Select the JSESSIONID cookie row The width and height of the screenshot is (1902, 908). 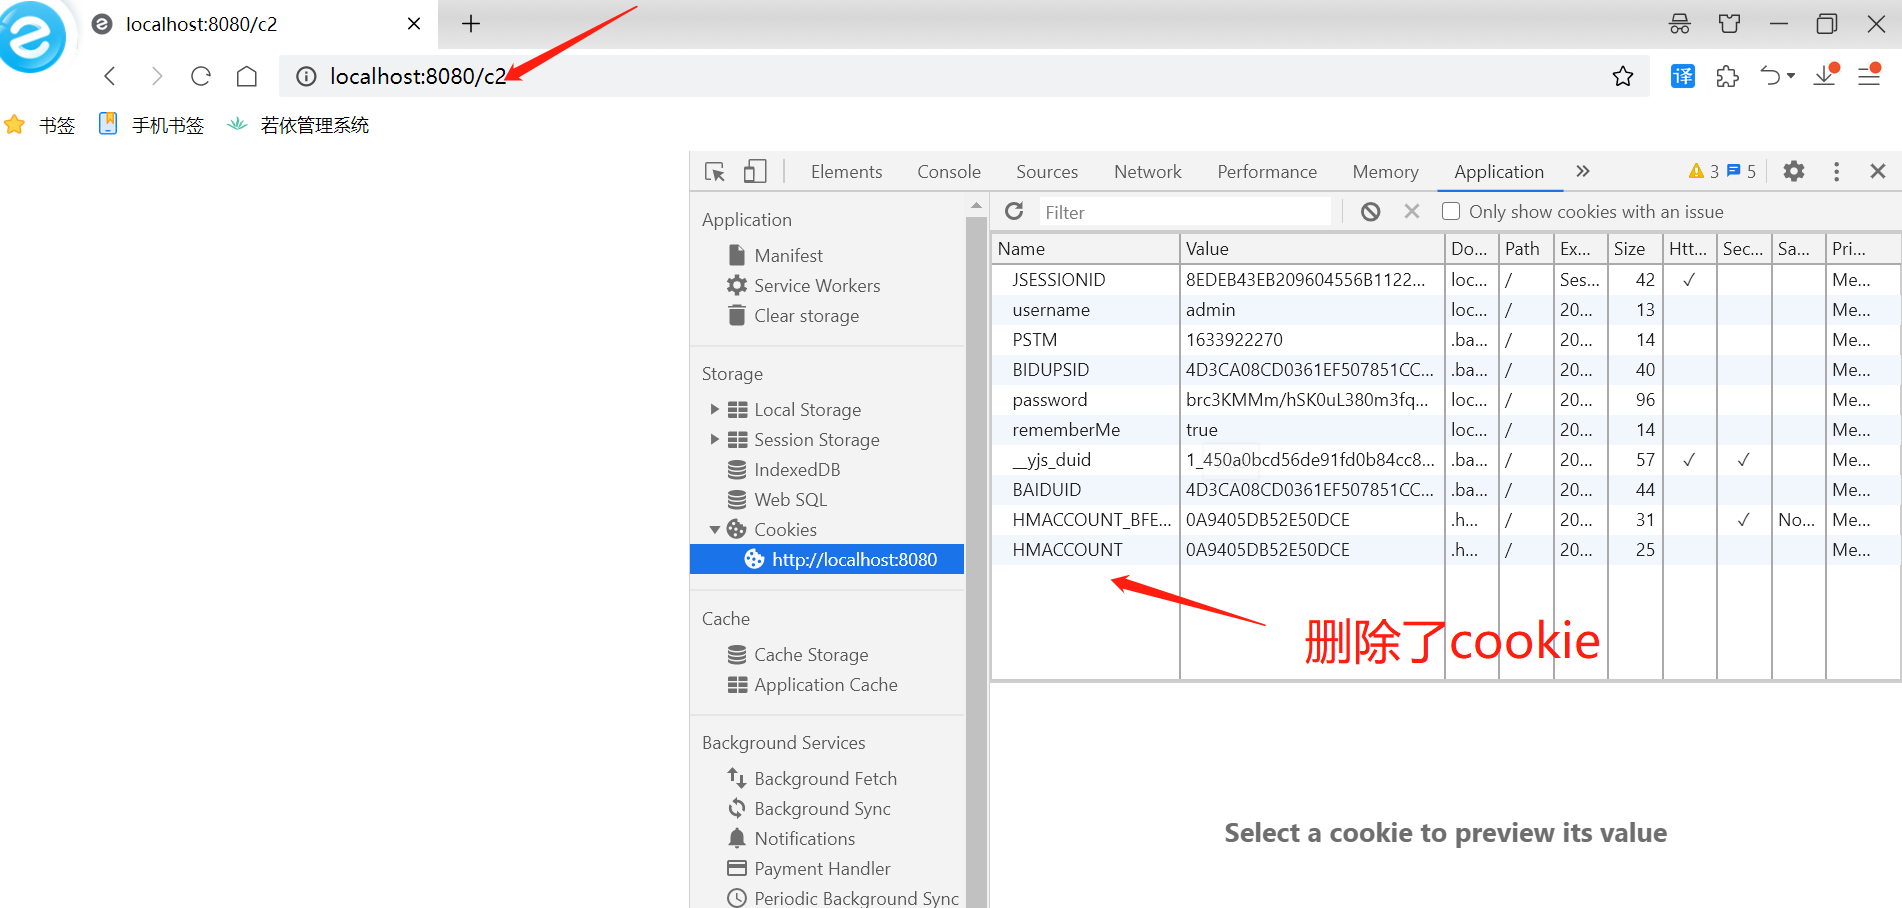coord(1446,280)
